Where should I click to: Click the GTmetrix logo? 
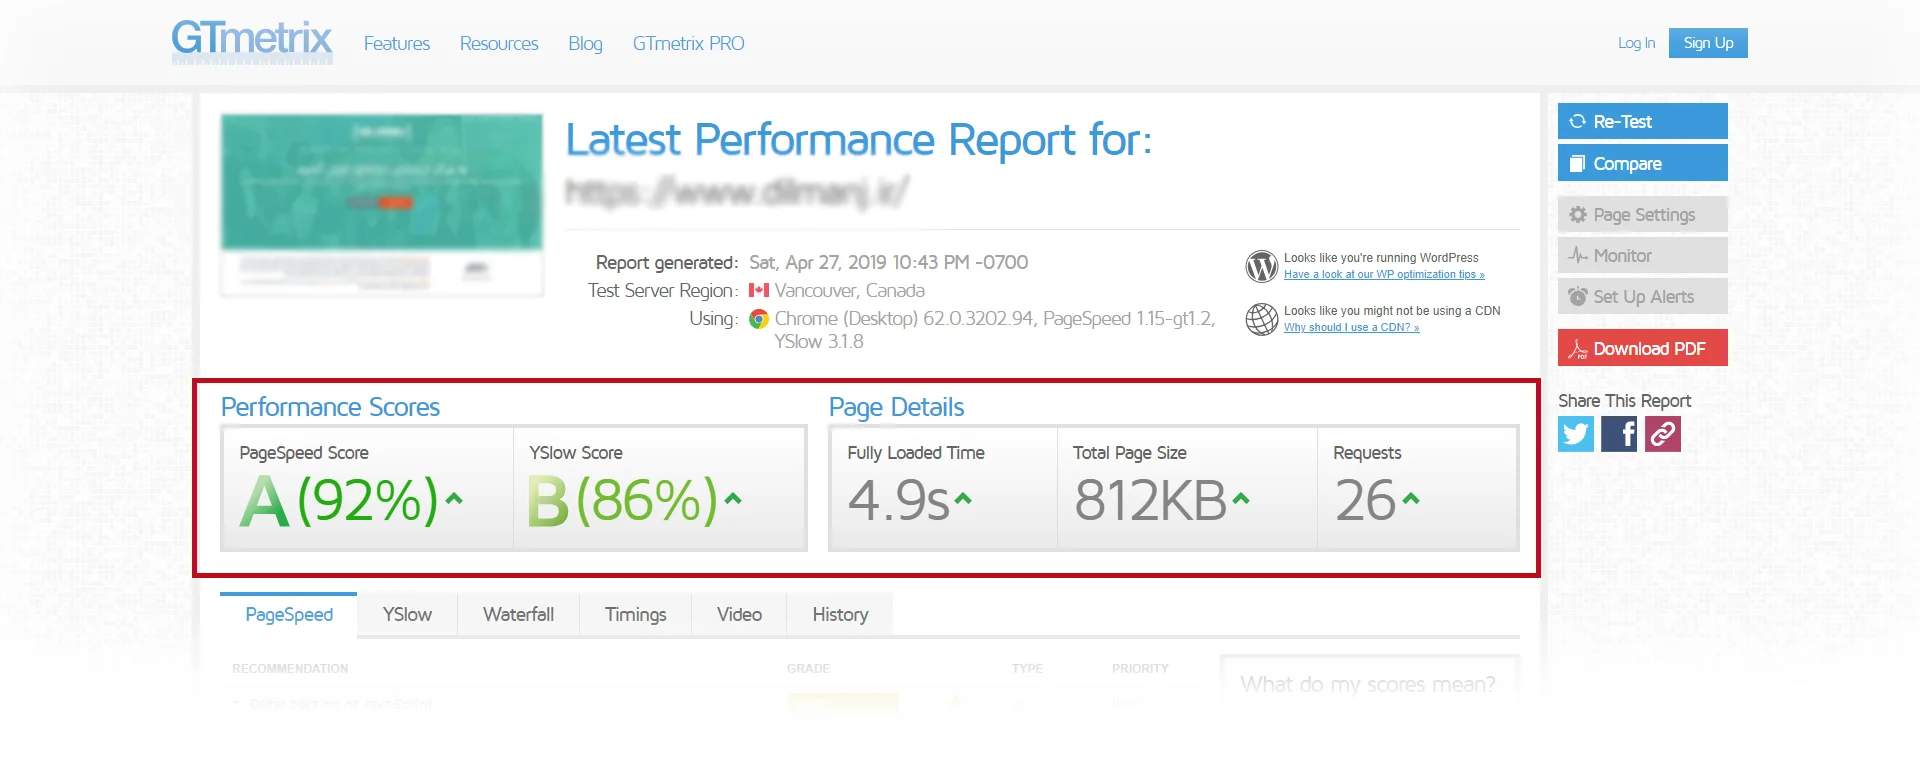point(251,41)
